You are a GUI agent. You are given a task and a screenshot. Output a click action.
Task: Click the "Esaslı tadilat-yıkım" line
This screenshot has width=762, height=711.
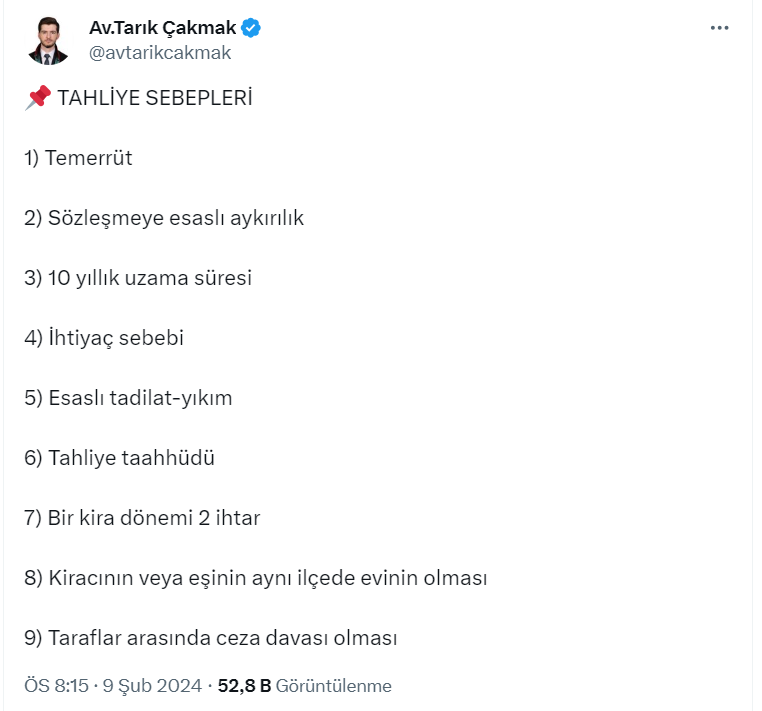pyautogui.click(x=128, y=398)
